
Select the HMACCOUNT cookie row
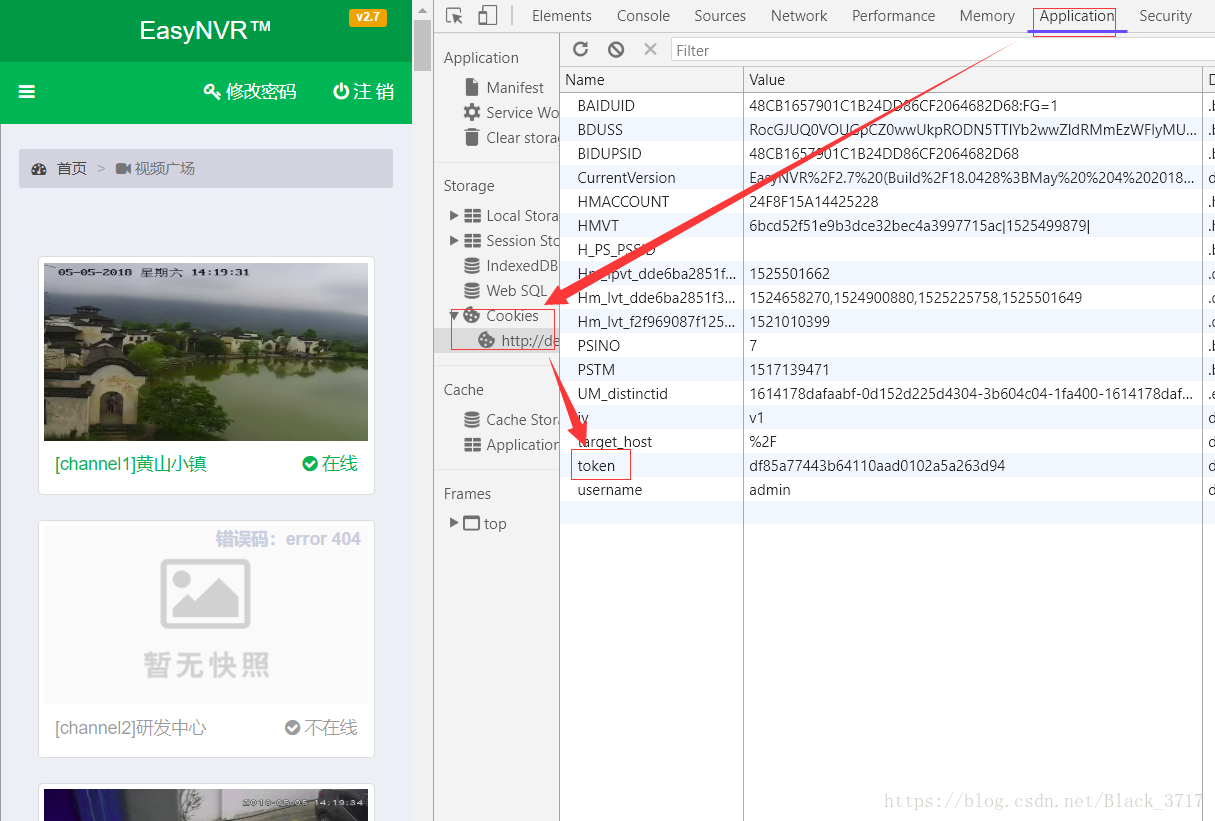click(887, 202)
